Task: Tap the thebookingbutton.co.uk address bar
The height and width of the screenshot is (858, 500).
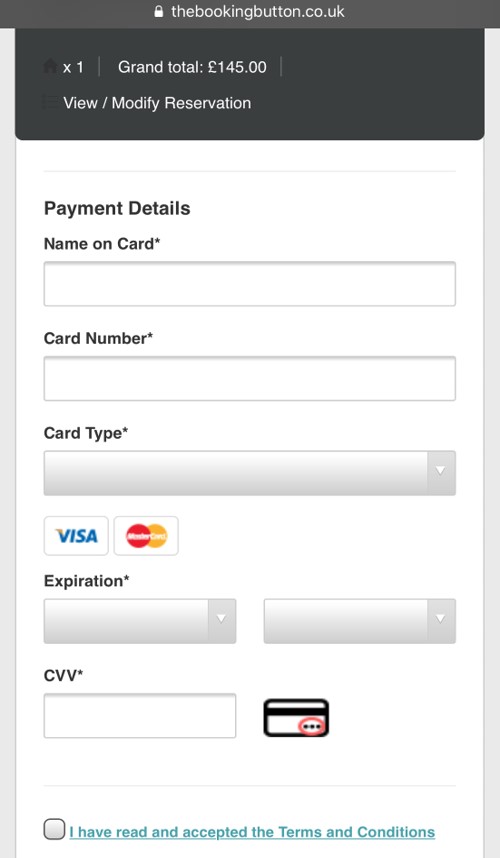Action: click(250, 13)
